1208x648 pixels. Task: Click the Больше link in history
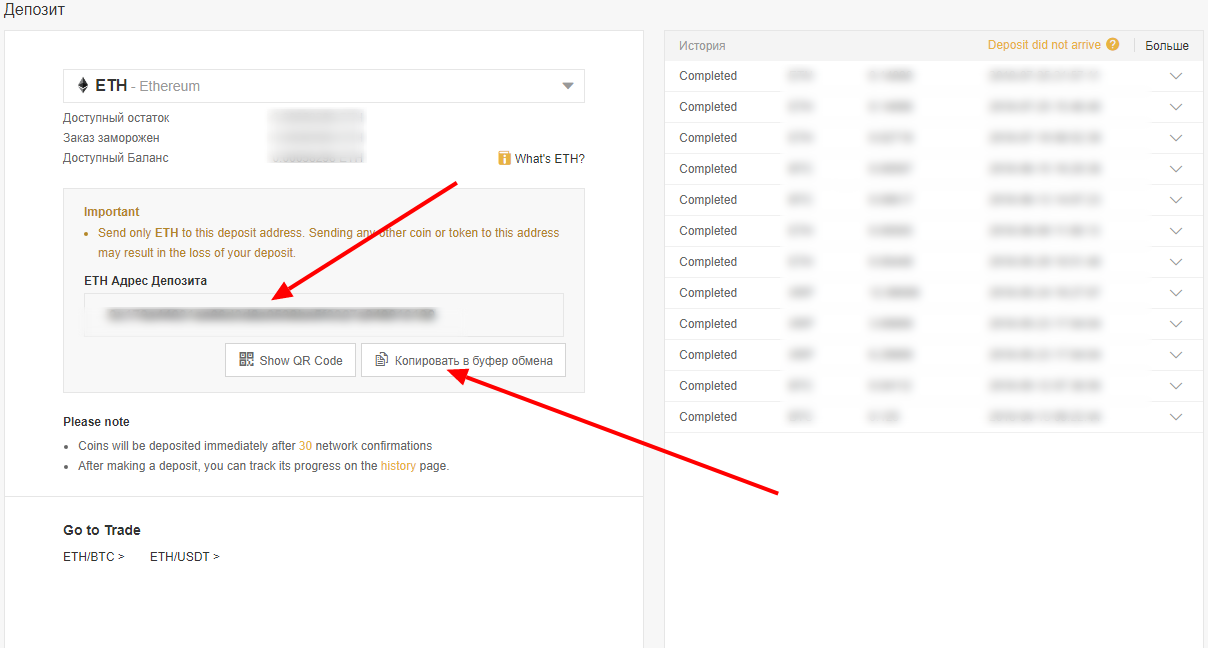[x=1166, y=46]
